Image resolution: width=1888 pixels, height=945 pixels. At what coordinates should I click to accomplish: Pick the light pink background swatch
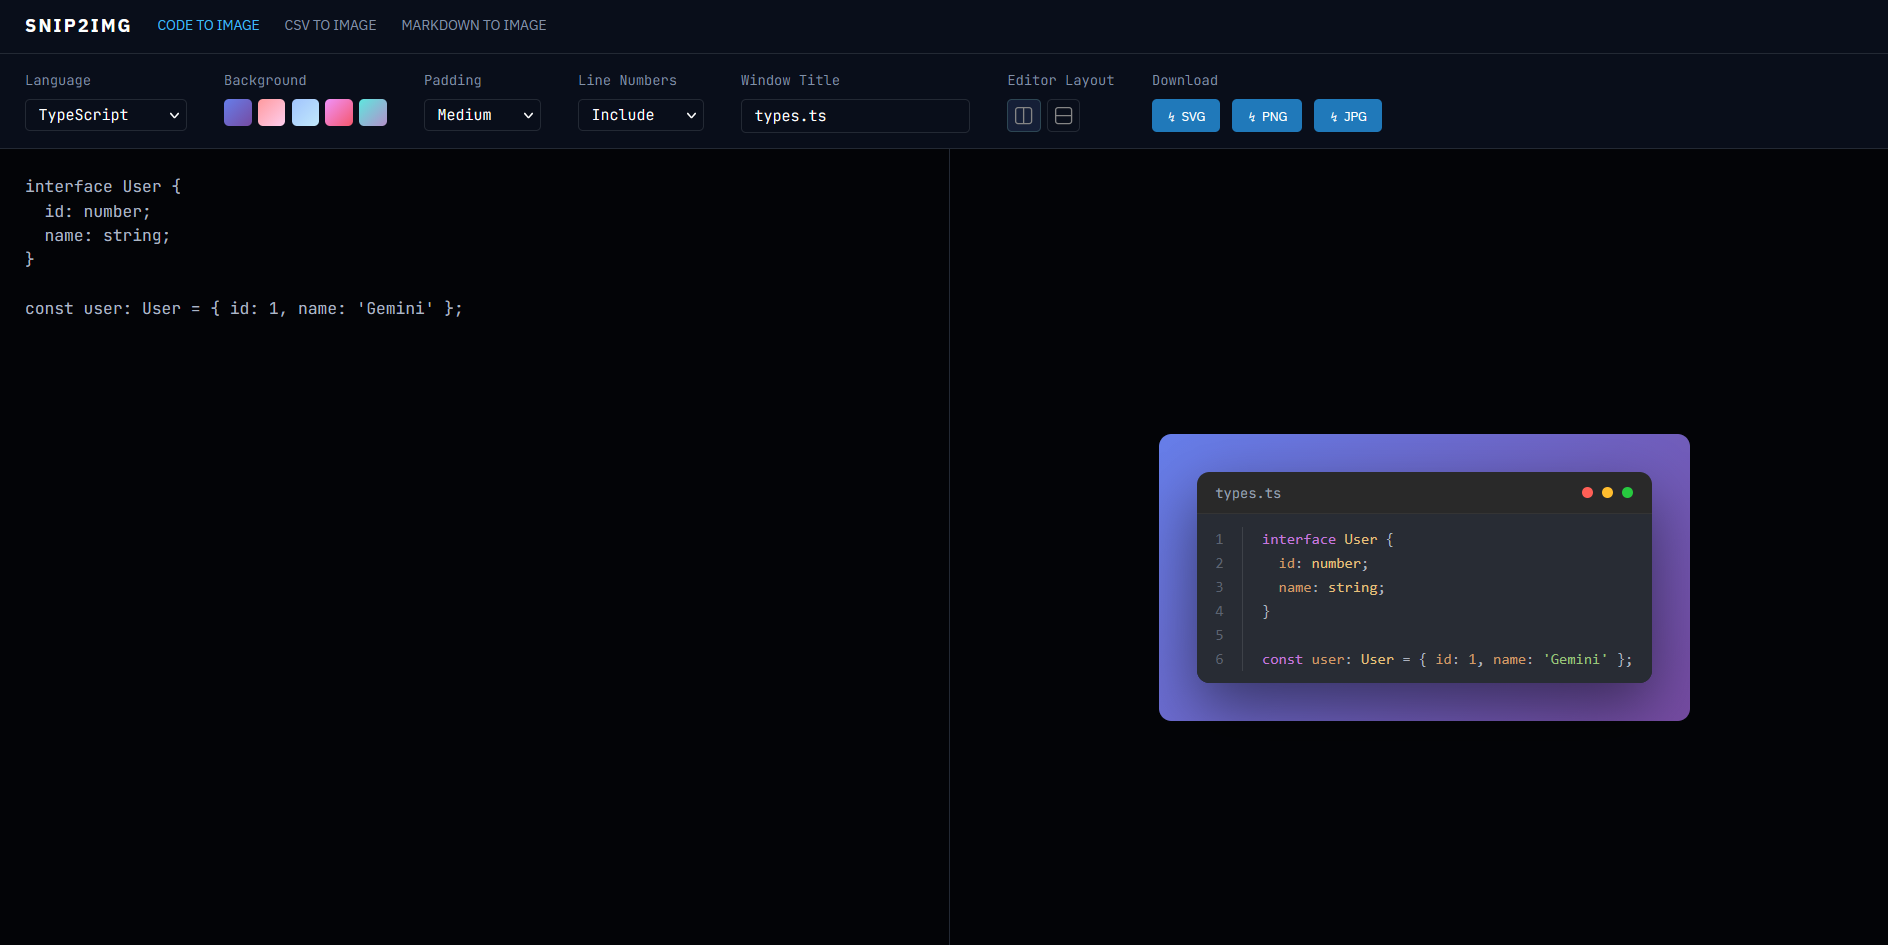coord(271,113)
